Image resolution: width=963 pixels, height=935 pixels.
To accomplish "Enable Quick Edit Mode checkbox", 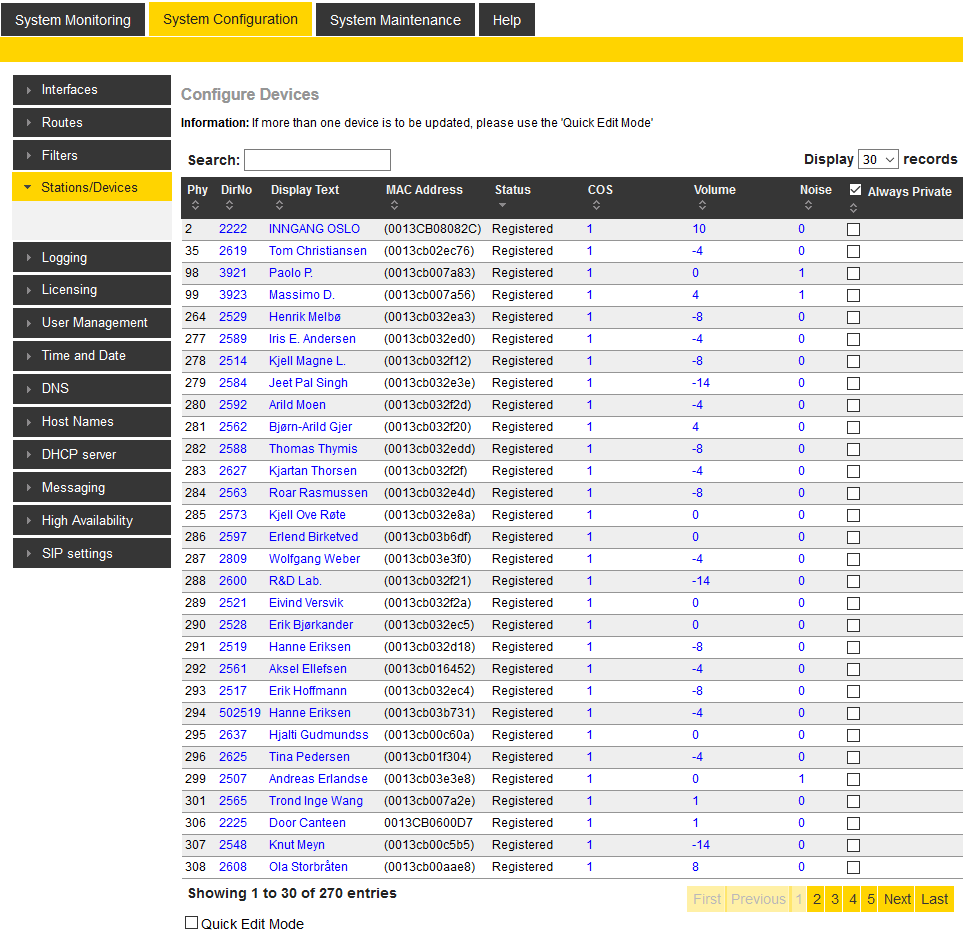I will pos(192,923).
